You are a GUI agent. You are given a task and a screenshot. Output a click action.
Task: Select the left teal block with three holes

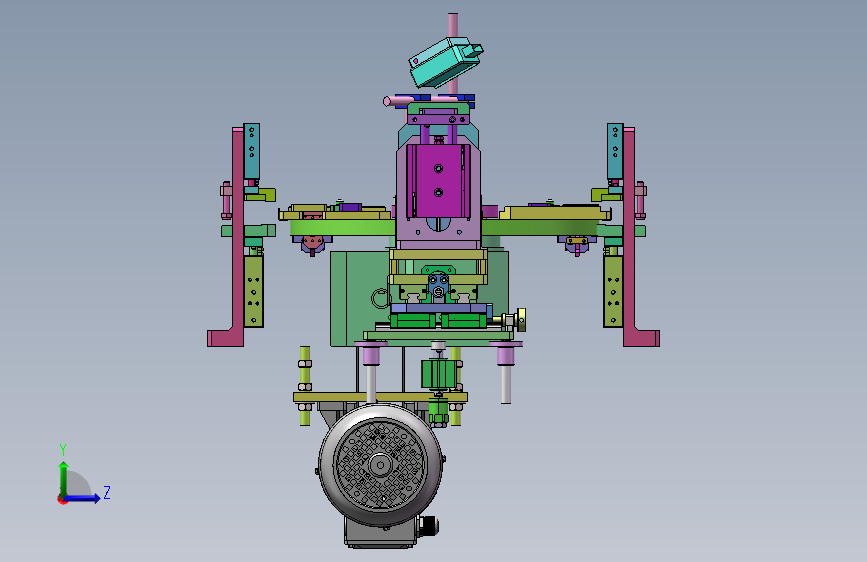tap(252, 151)
